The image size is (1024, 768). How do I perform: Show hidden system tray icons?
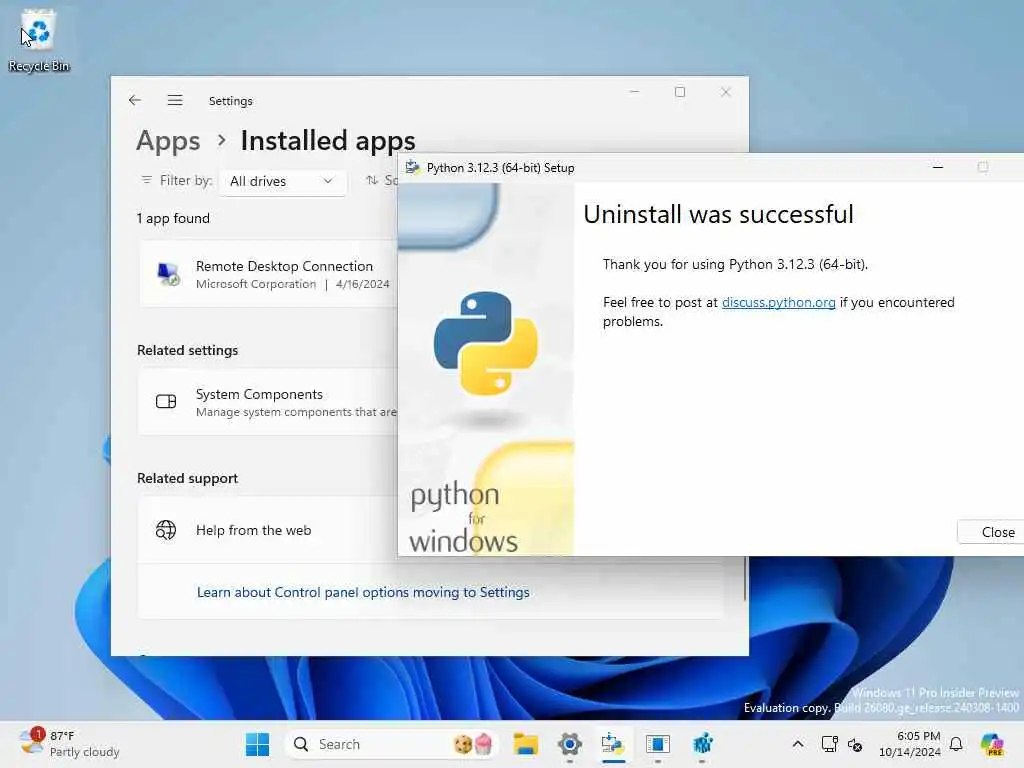(798, 744)
